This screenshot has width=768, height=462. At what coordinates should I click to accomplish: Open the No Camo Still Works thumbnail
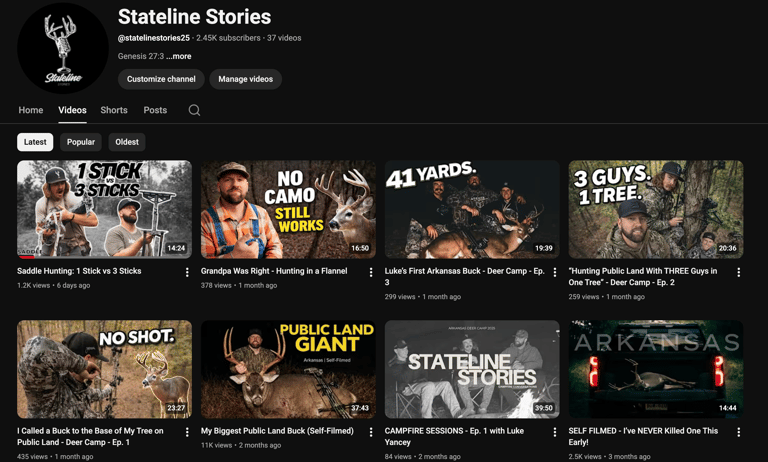click(288, 209)
